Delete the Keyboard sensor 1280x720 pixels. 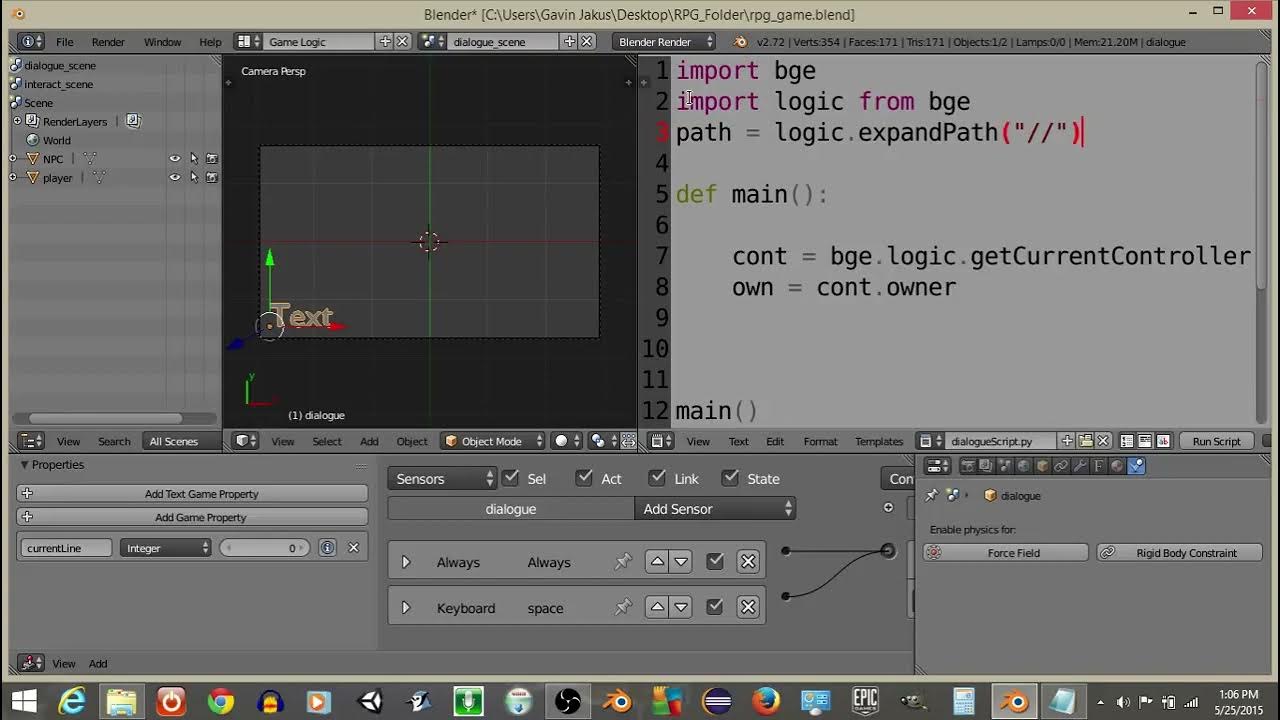coord(748,608)
